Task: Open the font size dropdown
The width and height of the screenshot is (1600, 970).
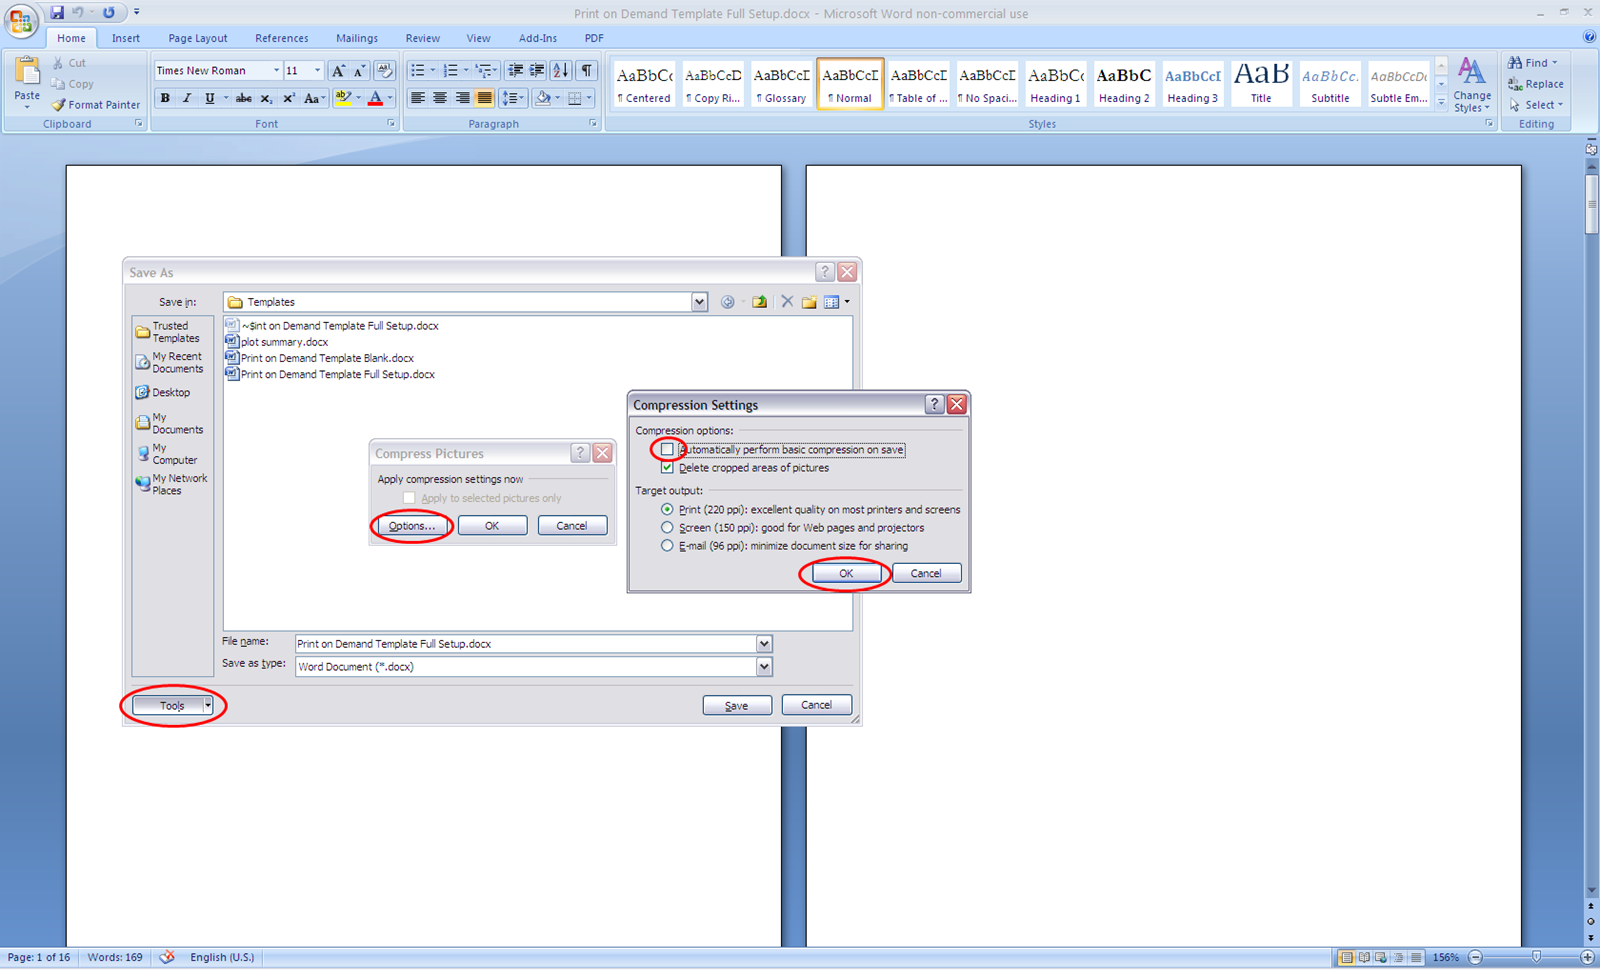Action: coord(317,70)
